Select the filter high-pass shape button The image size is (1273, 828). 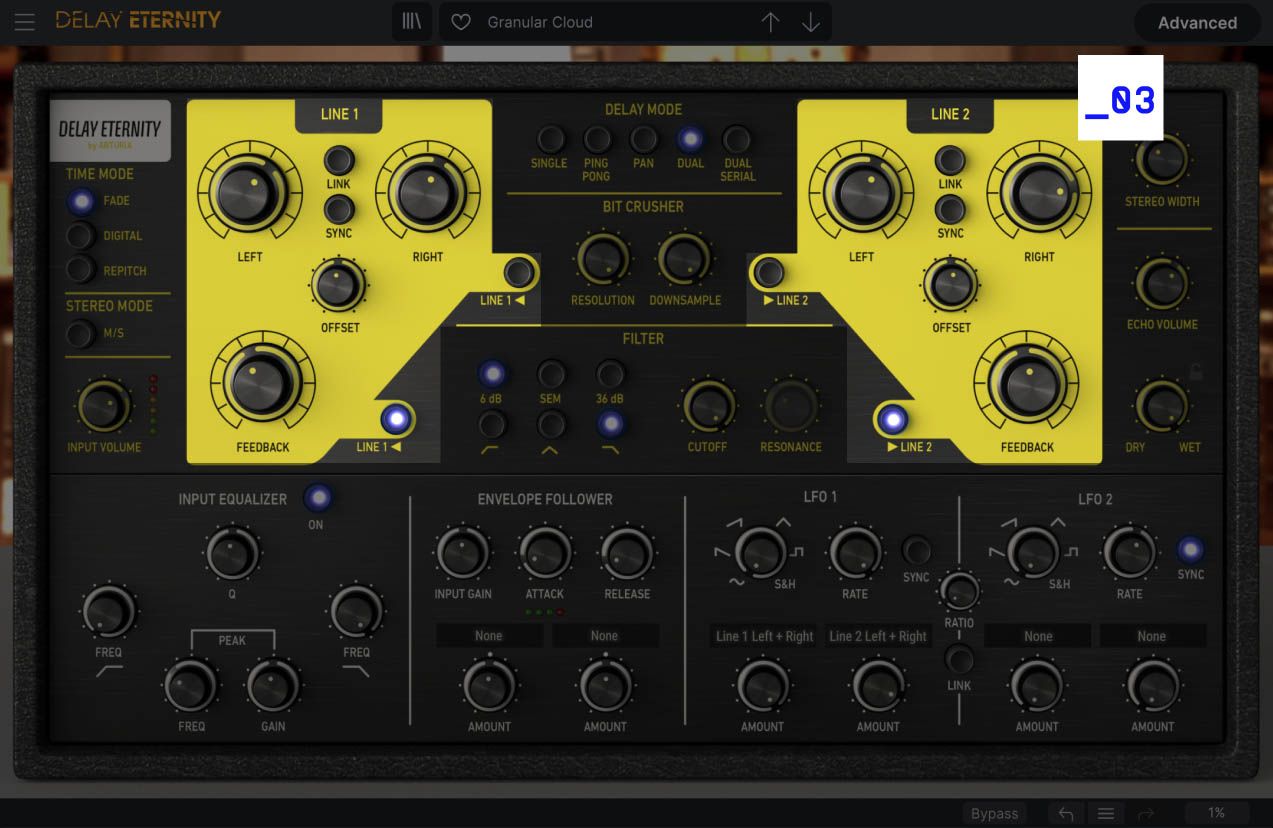pos(492,425)
